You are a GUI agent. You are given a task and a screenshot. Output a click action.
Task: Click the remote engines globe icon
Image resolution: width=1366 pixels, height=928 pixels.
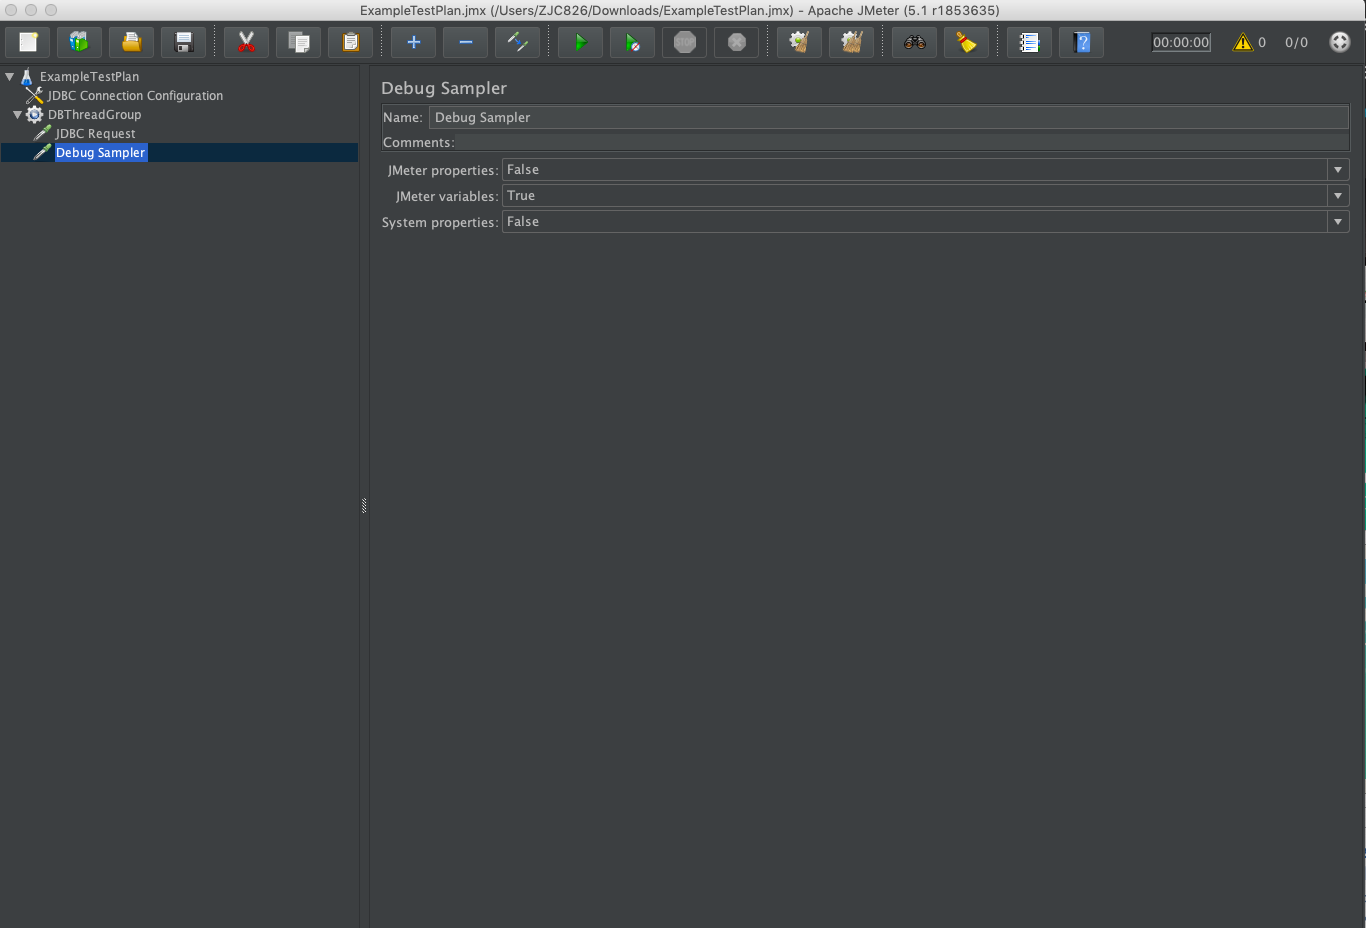click(x=1340, y=42)
